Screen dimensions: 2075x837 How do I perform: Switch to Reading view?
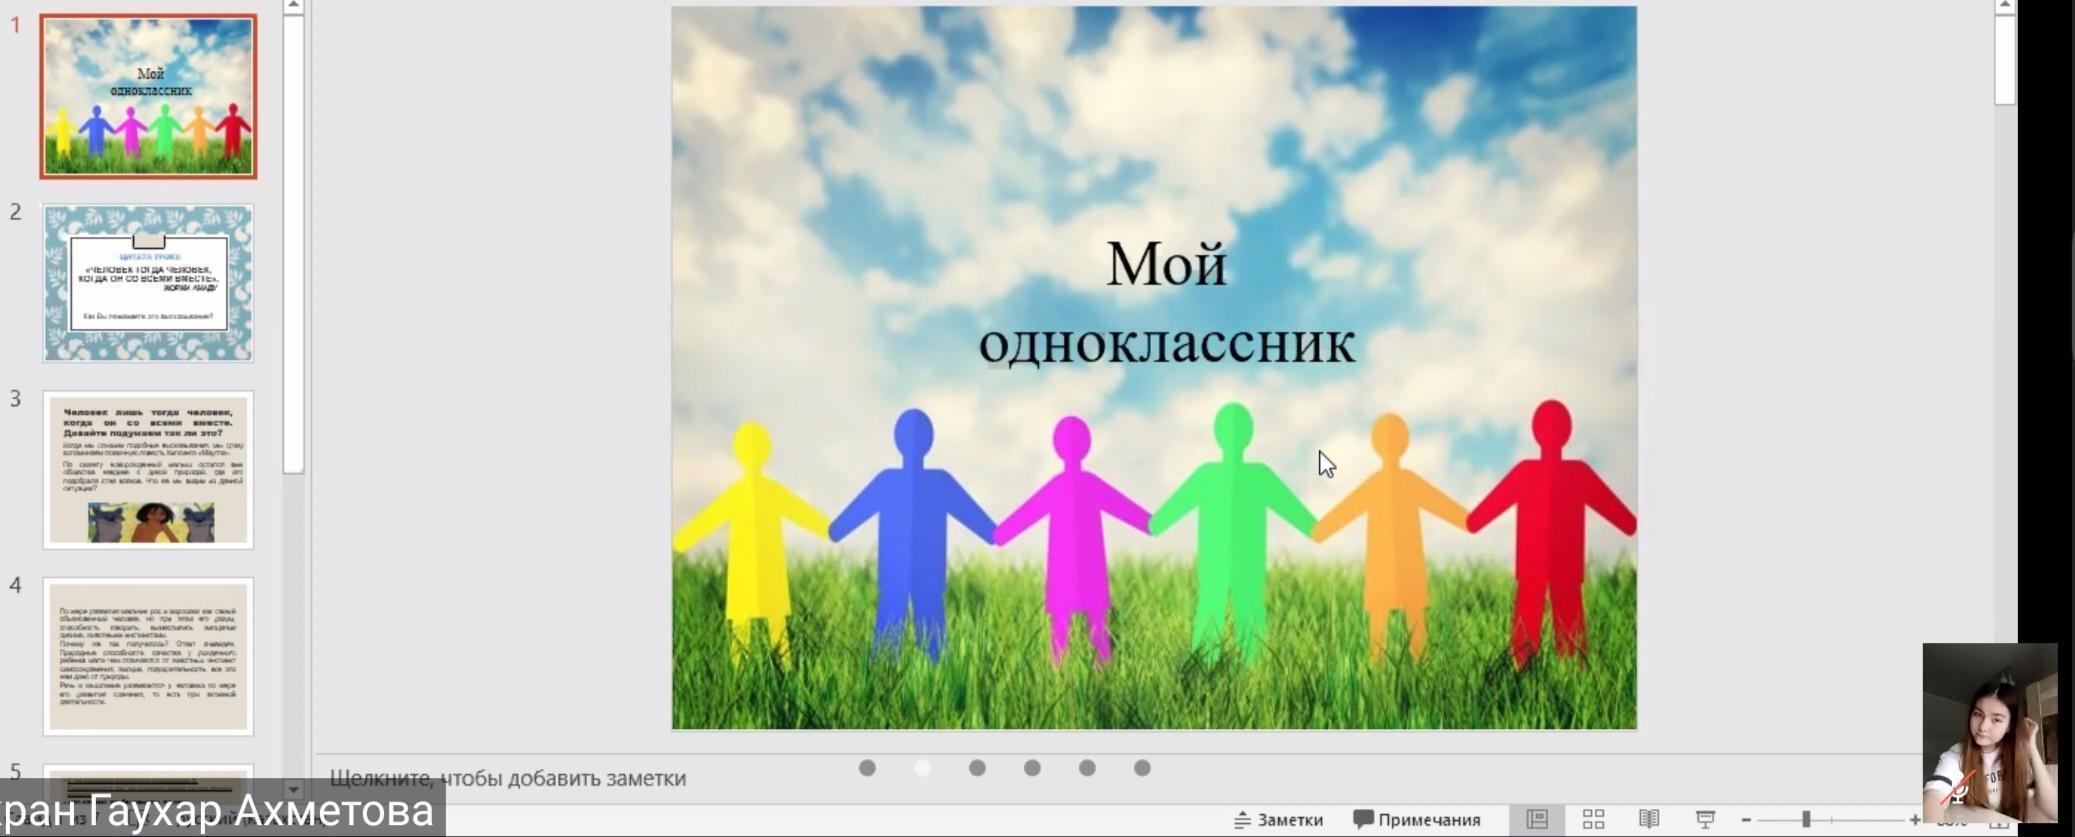click(1649, 819)
